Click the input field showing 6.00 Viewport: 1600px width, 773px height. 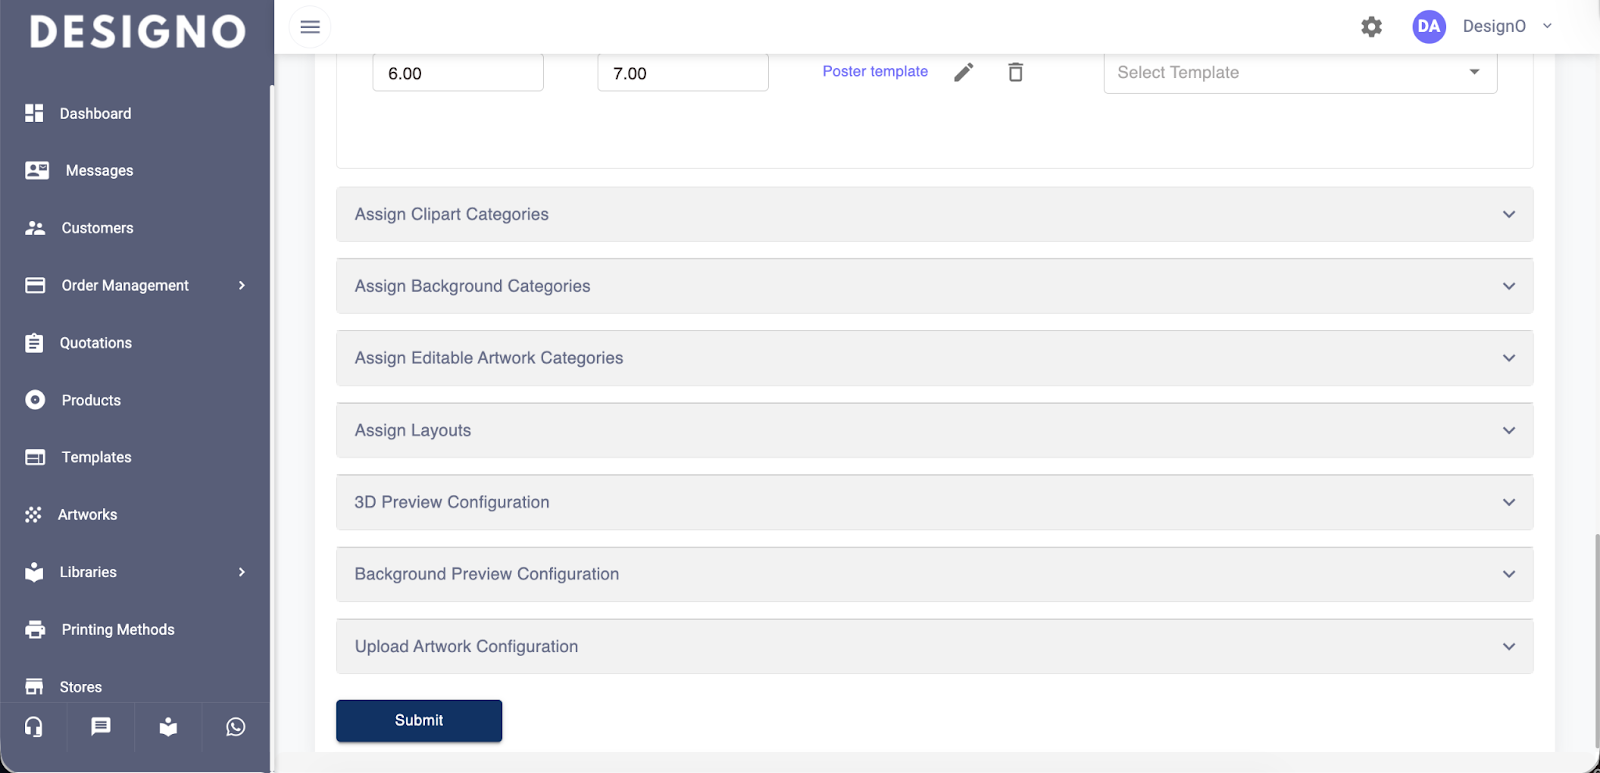pyautogui.click(x=458, y=73)
